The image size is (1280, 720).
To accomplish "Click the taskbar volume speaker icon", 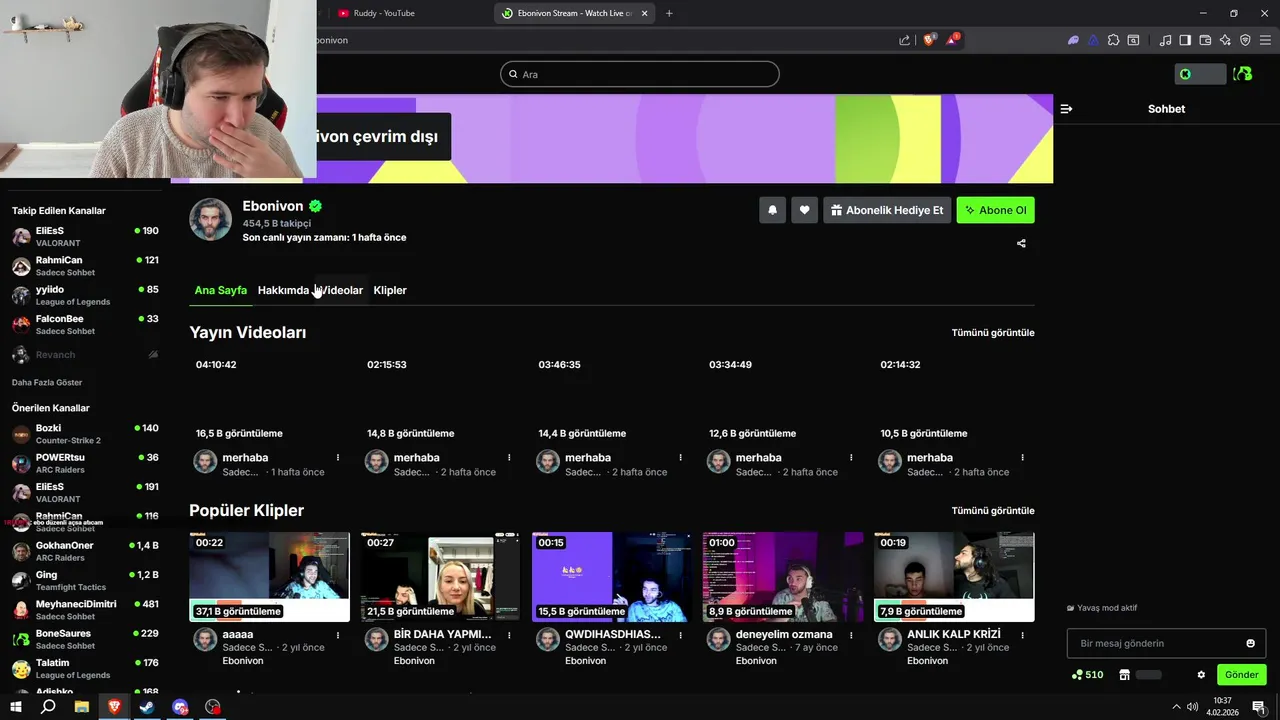I will [x=1194, y=707].
